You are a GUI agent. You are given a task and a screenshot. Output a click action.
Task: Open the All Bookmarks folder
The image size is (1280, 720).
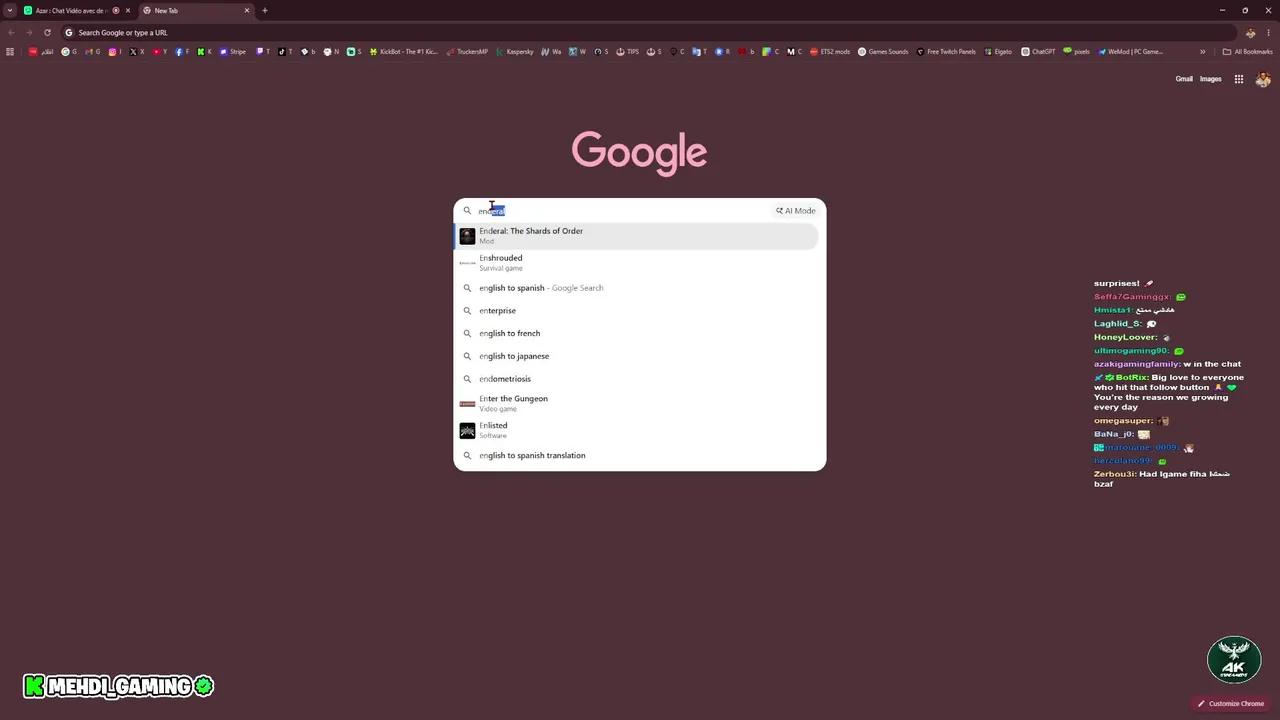click(x=1247, y=52)
